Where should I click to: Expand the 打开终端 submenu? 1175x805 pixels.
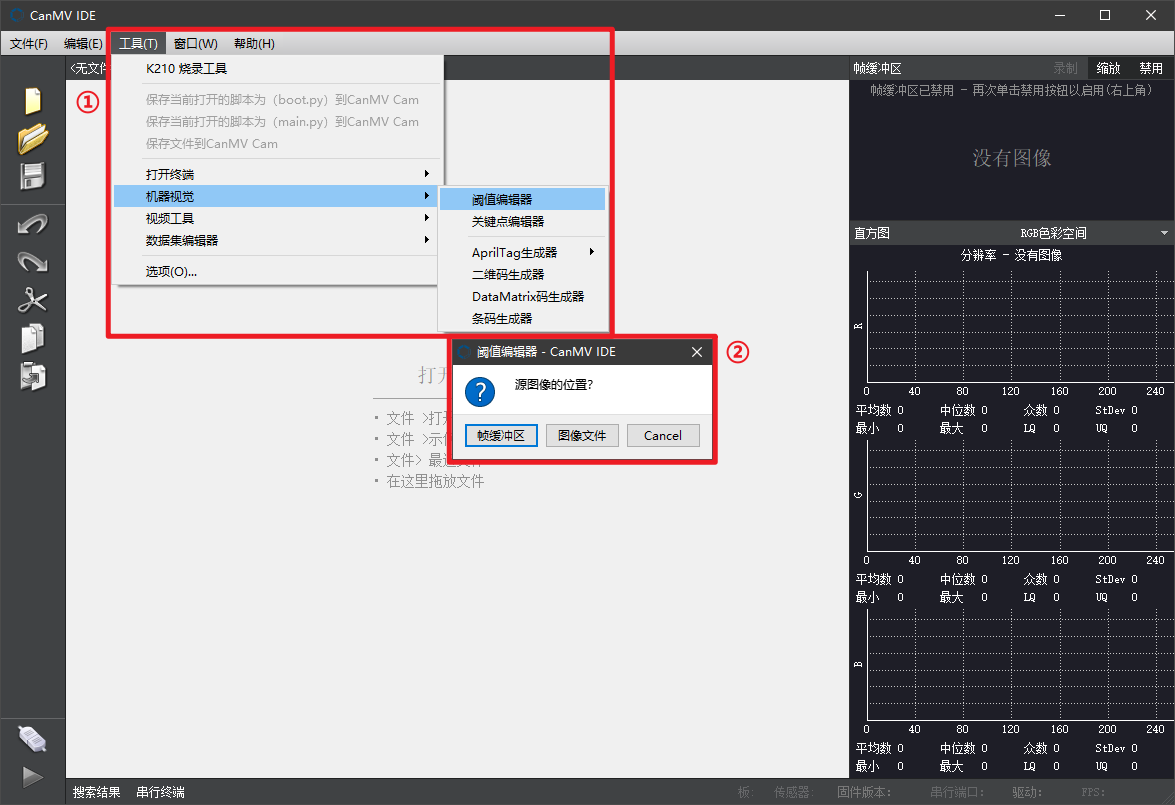click(x=277, y=174)
